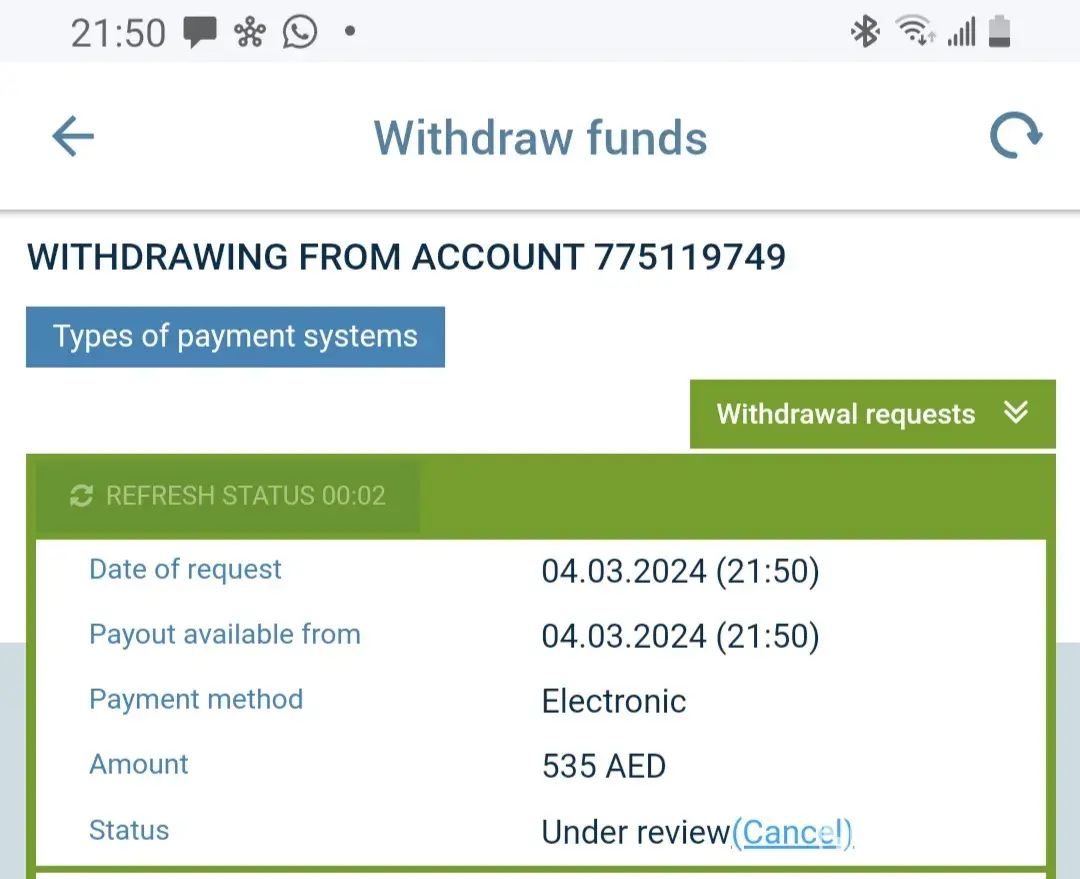
Task: Tap the Bluetooth status icon
Action: click(864, 33)
